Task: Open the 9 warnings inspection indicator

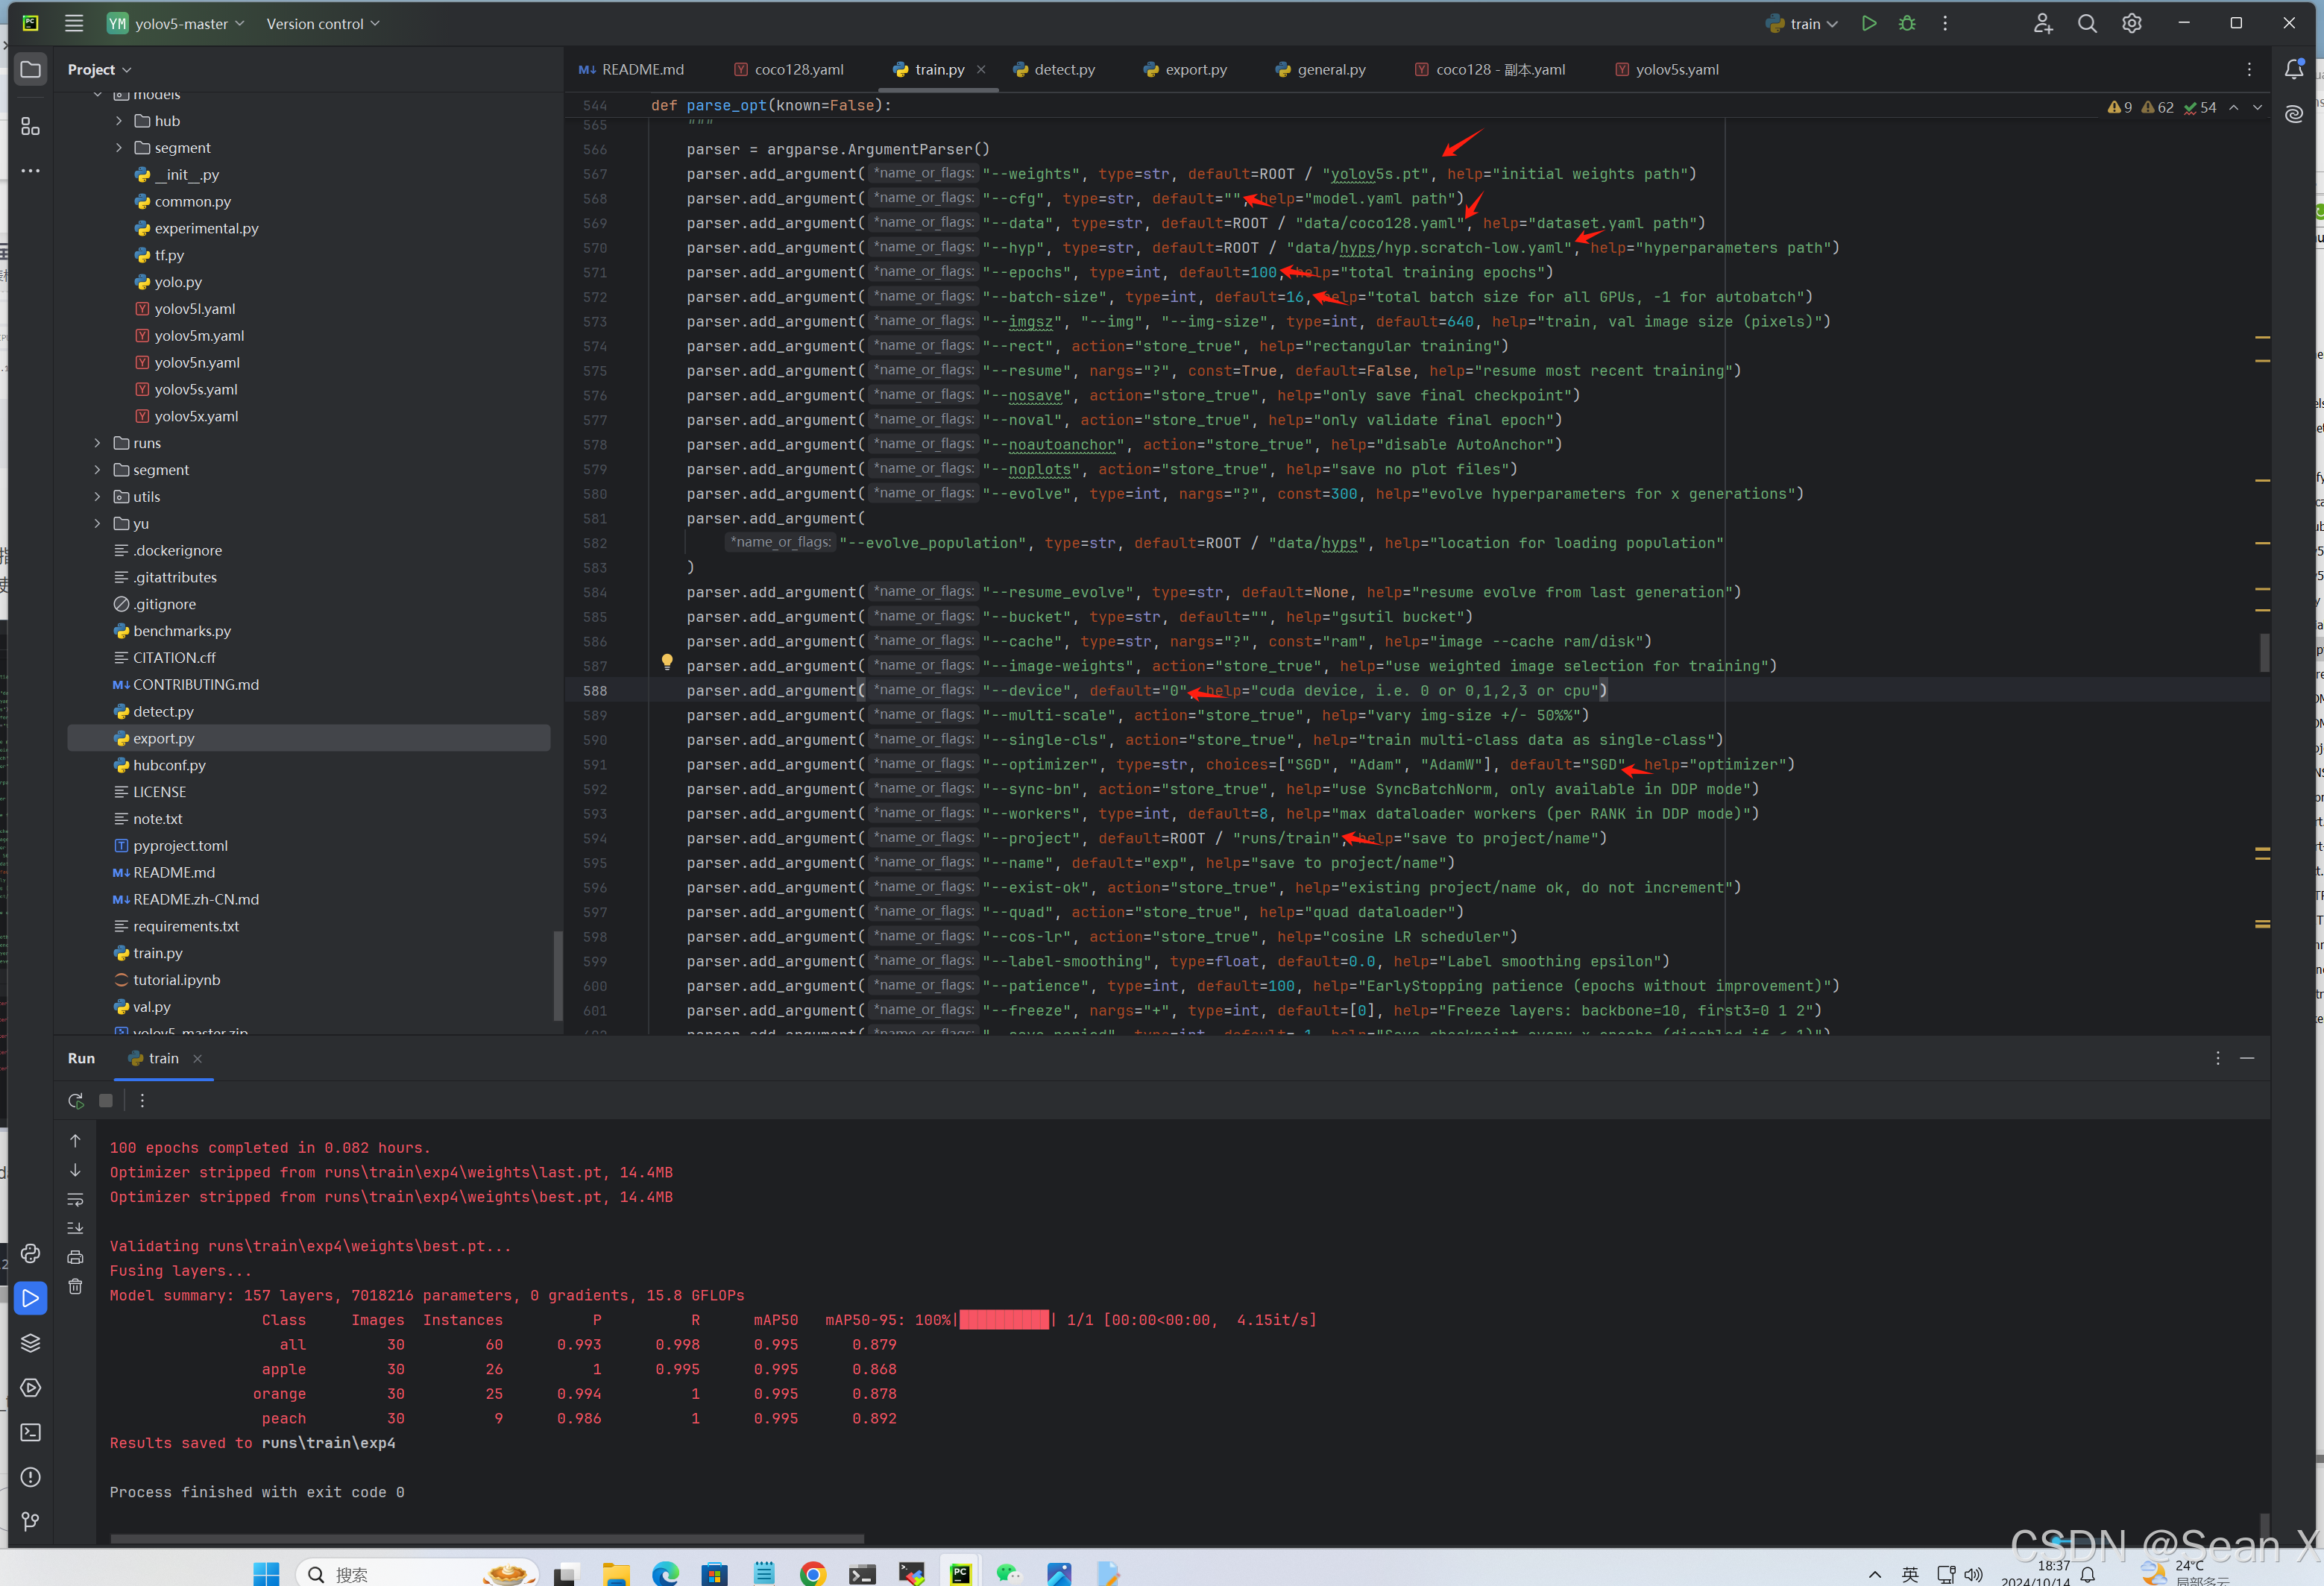Action: [2120, 107]
